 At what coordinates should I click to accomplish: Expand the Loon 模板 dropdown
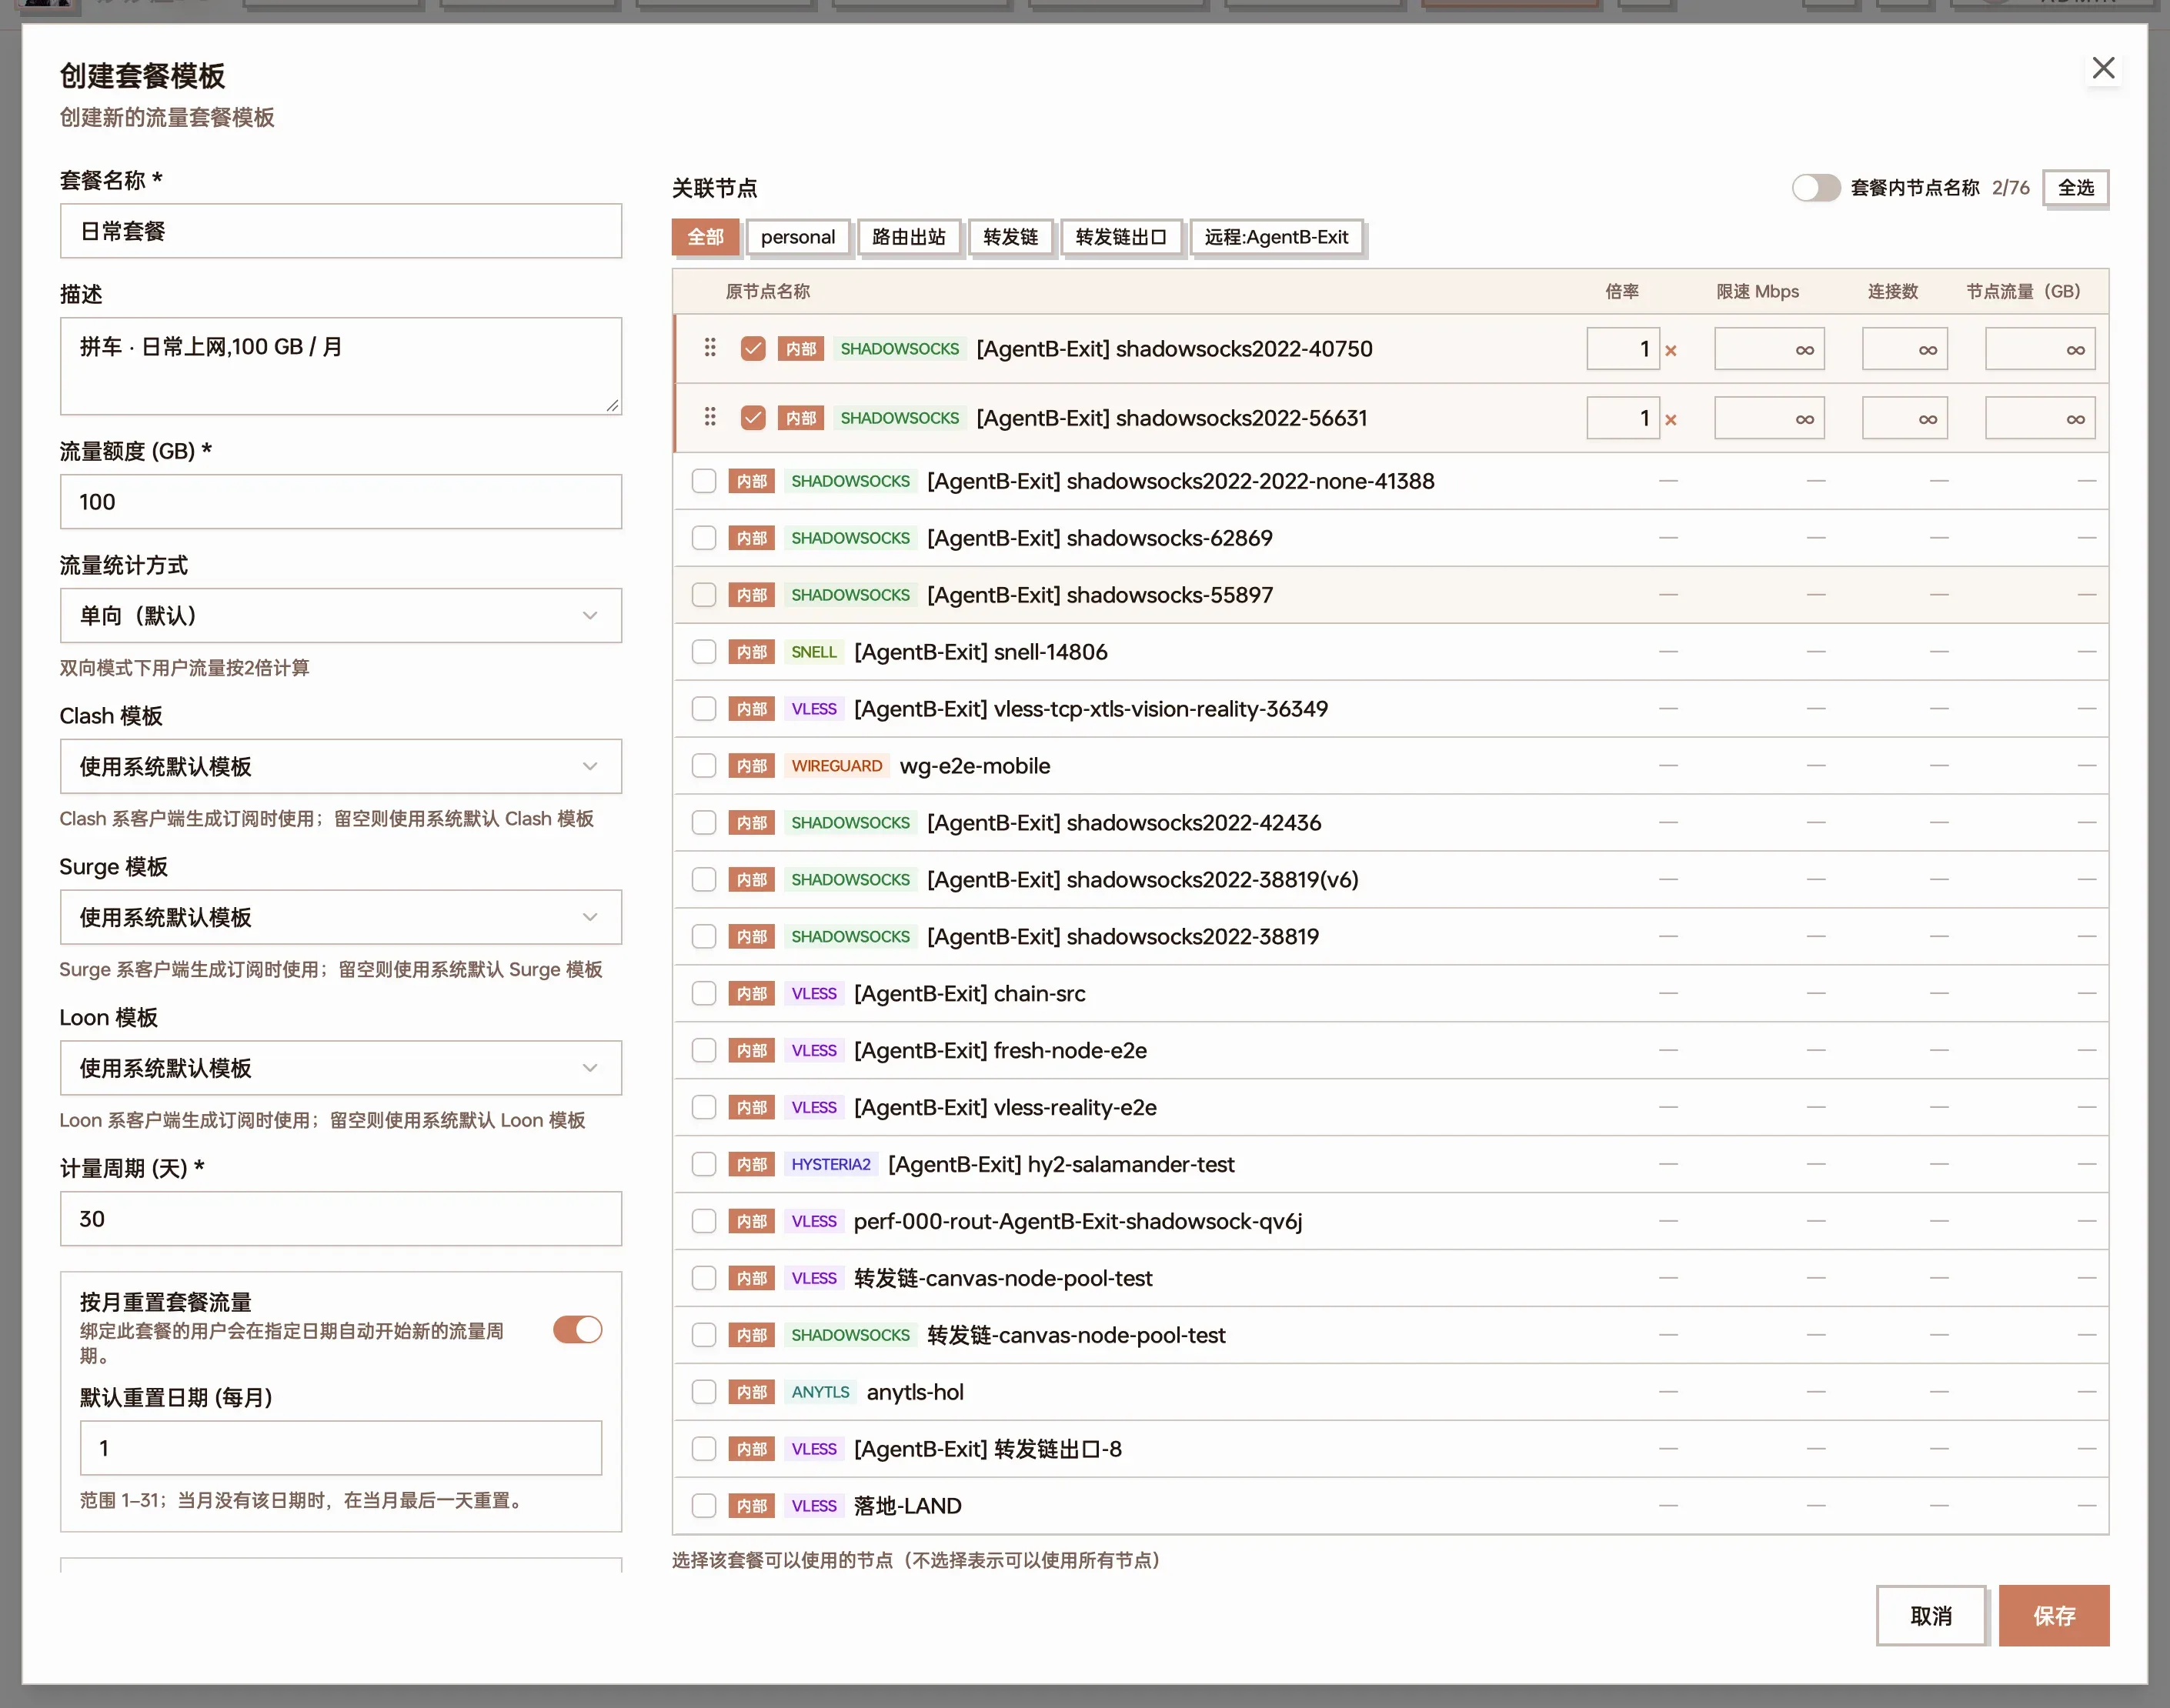tap(341, 1068)
